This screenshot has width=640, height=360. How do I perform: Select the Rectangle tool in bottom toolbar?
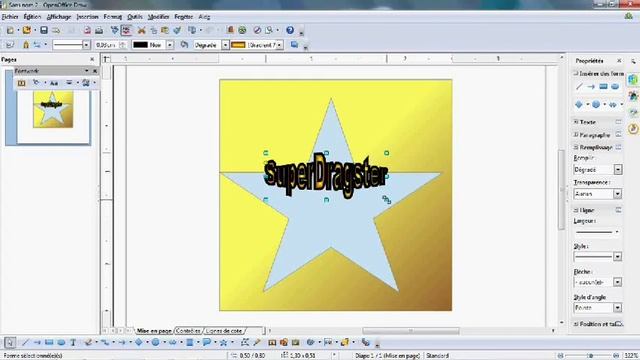coord(49,342)
